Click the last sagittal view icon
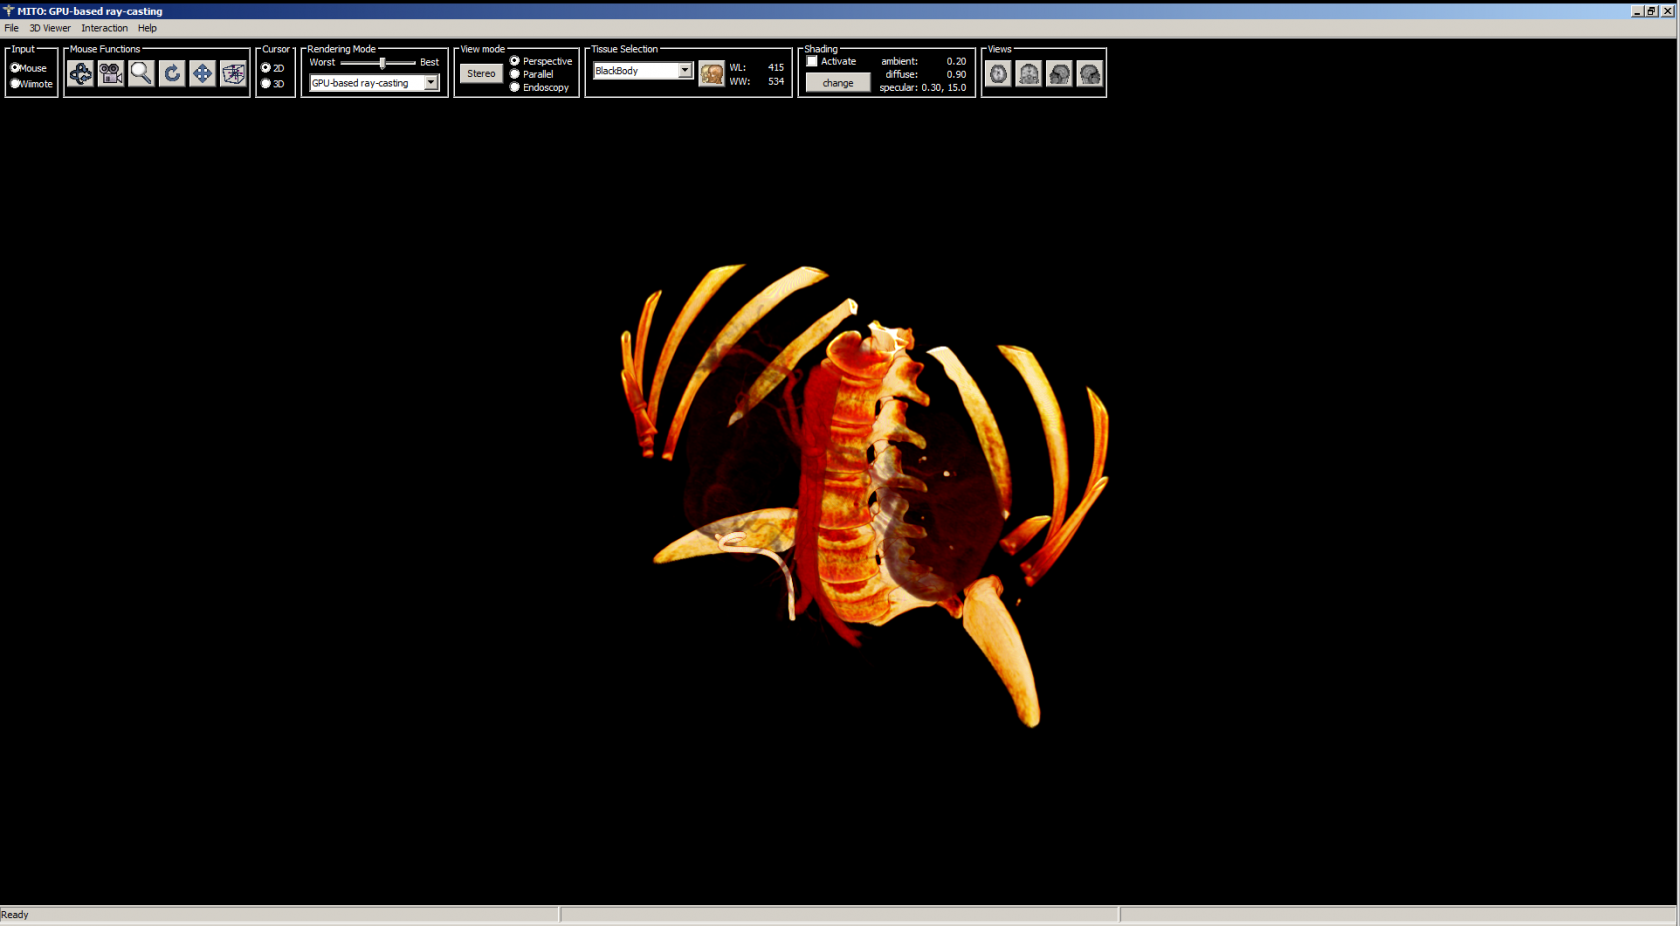The height and width of the screenshot is (926, 1680). click(x=1090, y=74)
